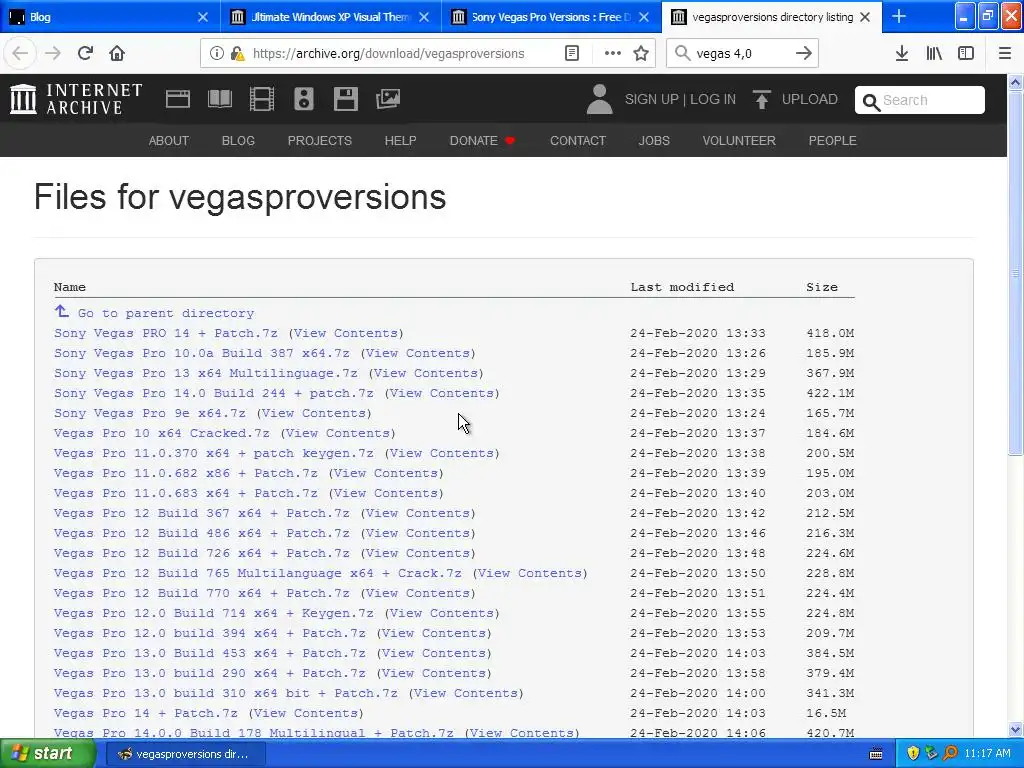1024x768 pixels.
Task: Click the SIGN UP link
Action: [652, 99]
